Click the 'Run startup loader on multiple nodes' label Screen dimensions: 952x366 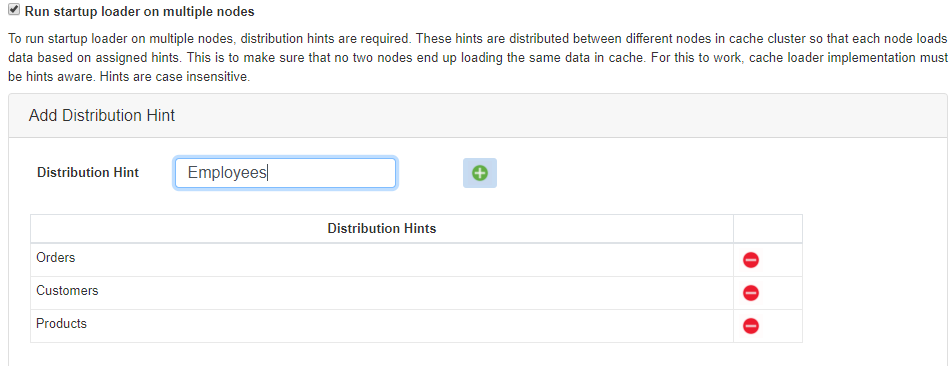click(x=140, y=11)
